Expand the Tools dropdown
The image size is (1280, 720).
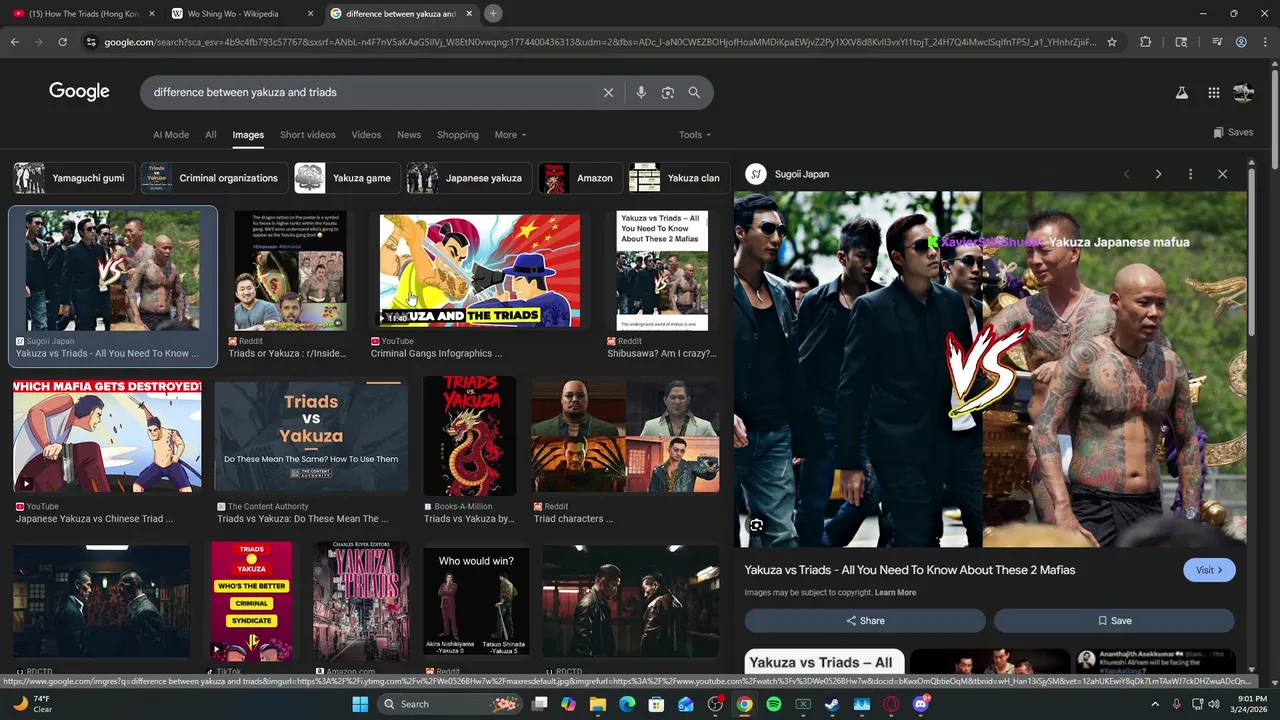(695, 135)
